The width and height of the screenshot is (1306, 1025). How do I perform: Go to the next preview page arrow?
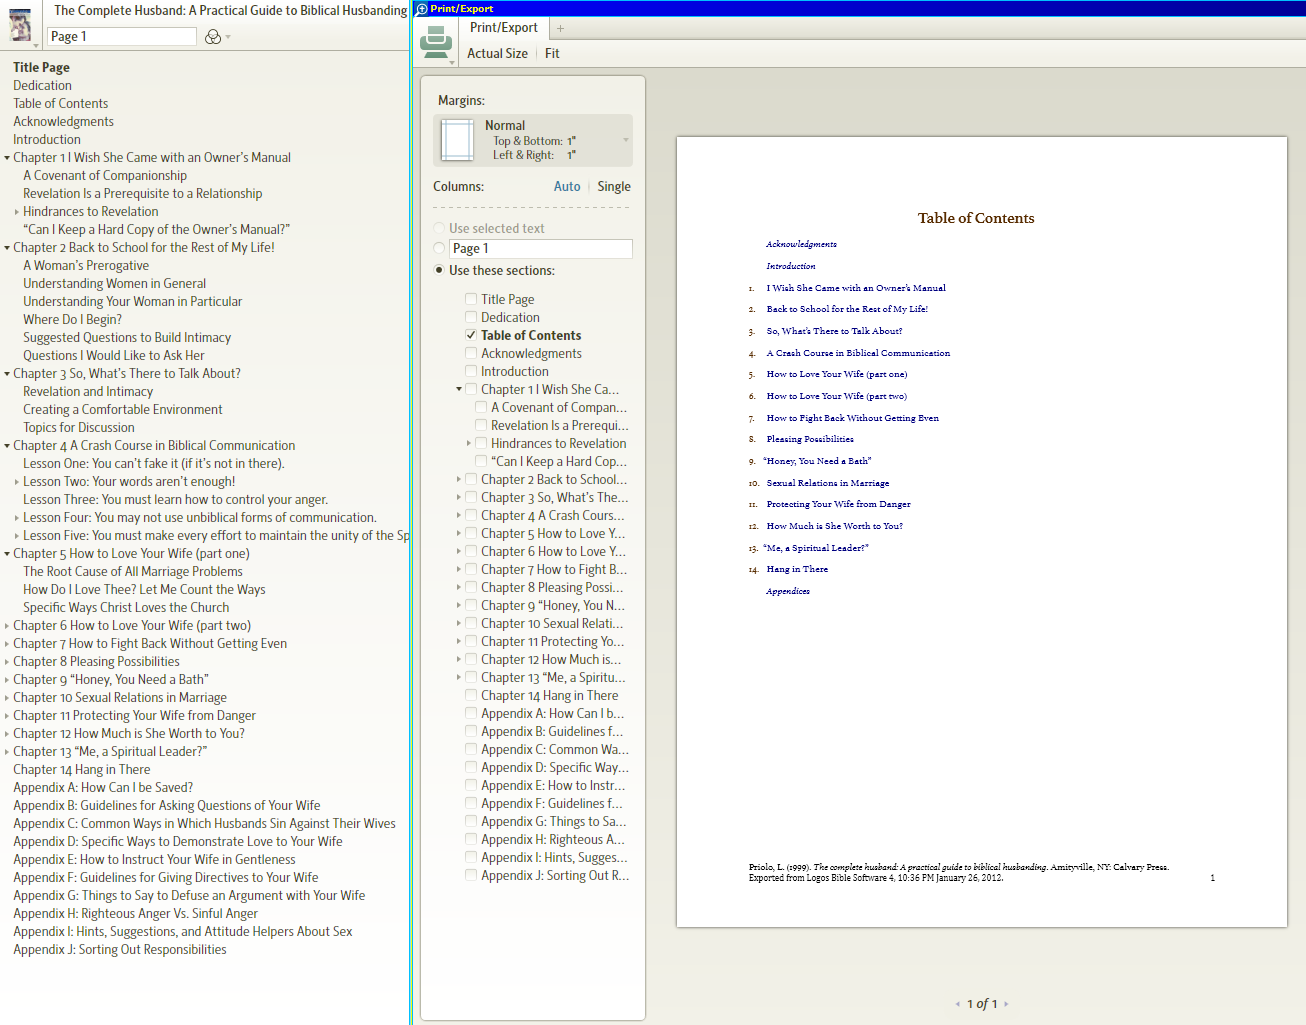1006,1004
